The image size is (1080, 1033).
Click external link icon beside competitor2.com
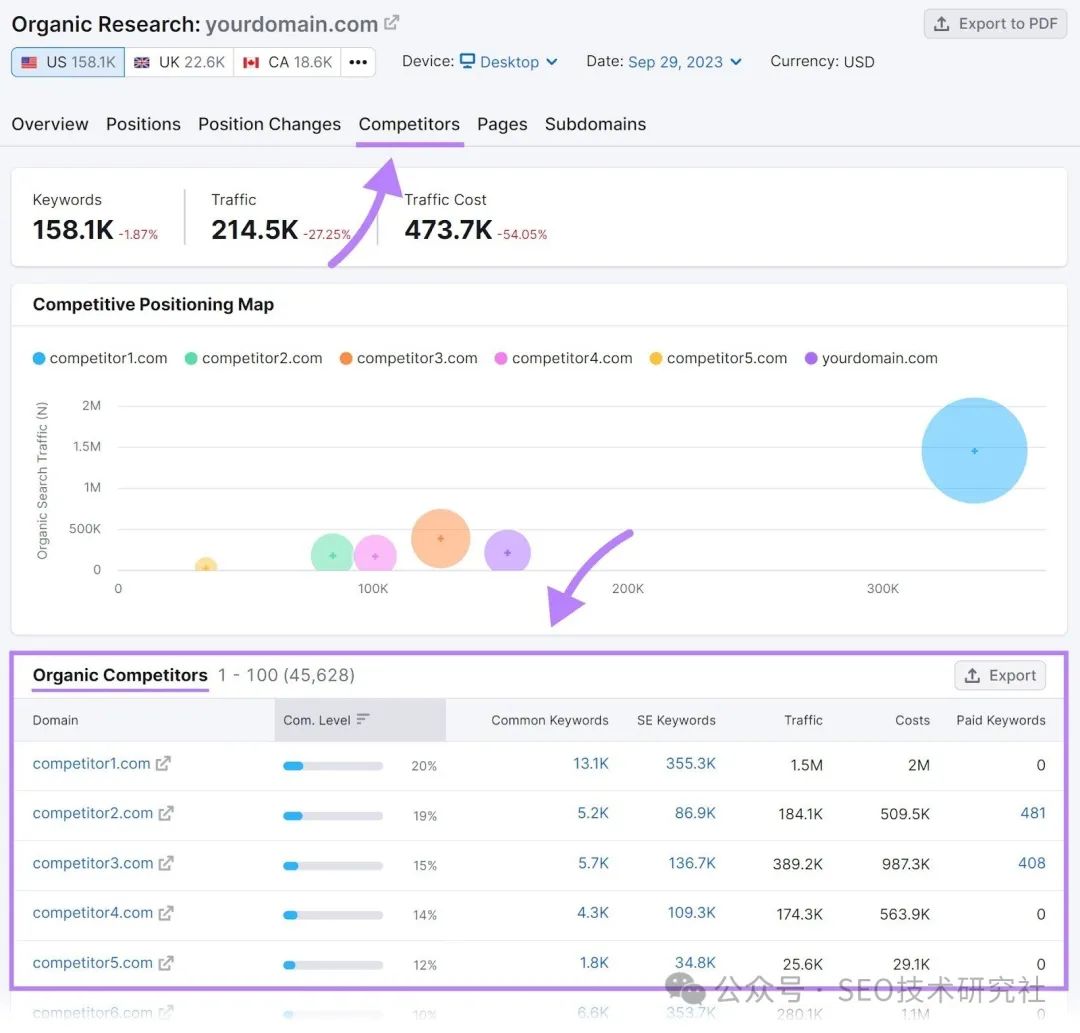point(166,814)
